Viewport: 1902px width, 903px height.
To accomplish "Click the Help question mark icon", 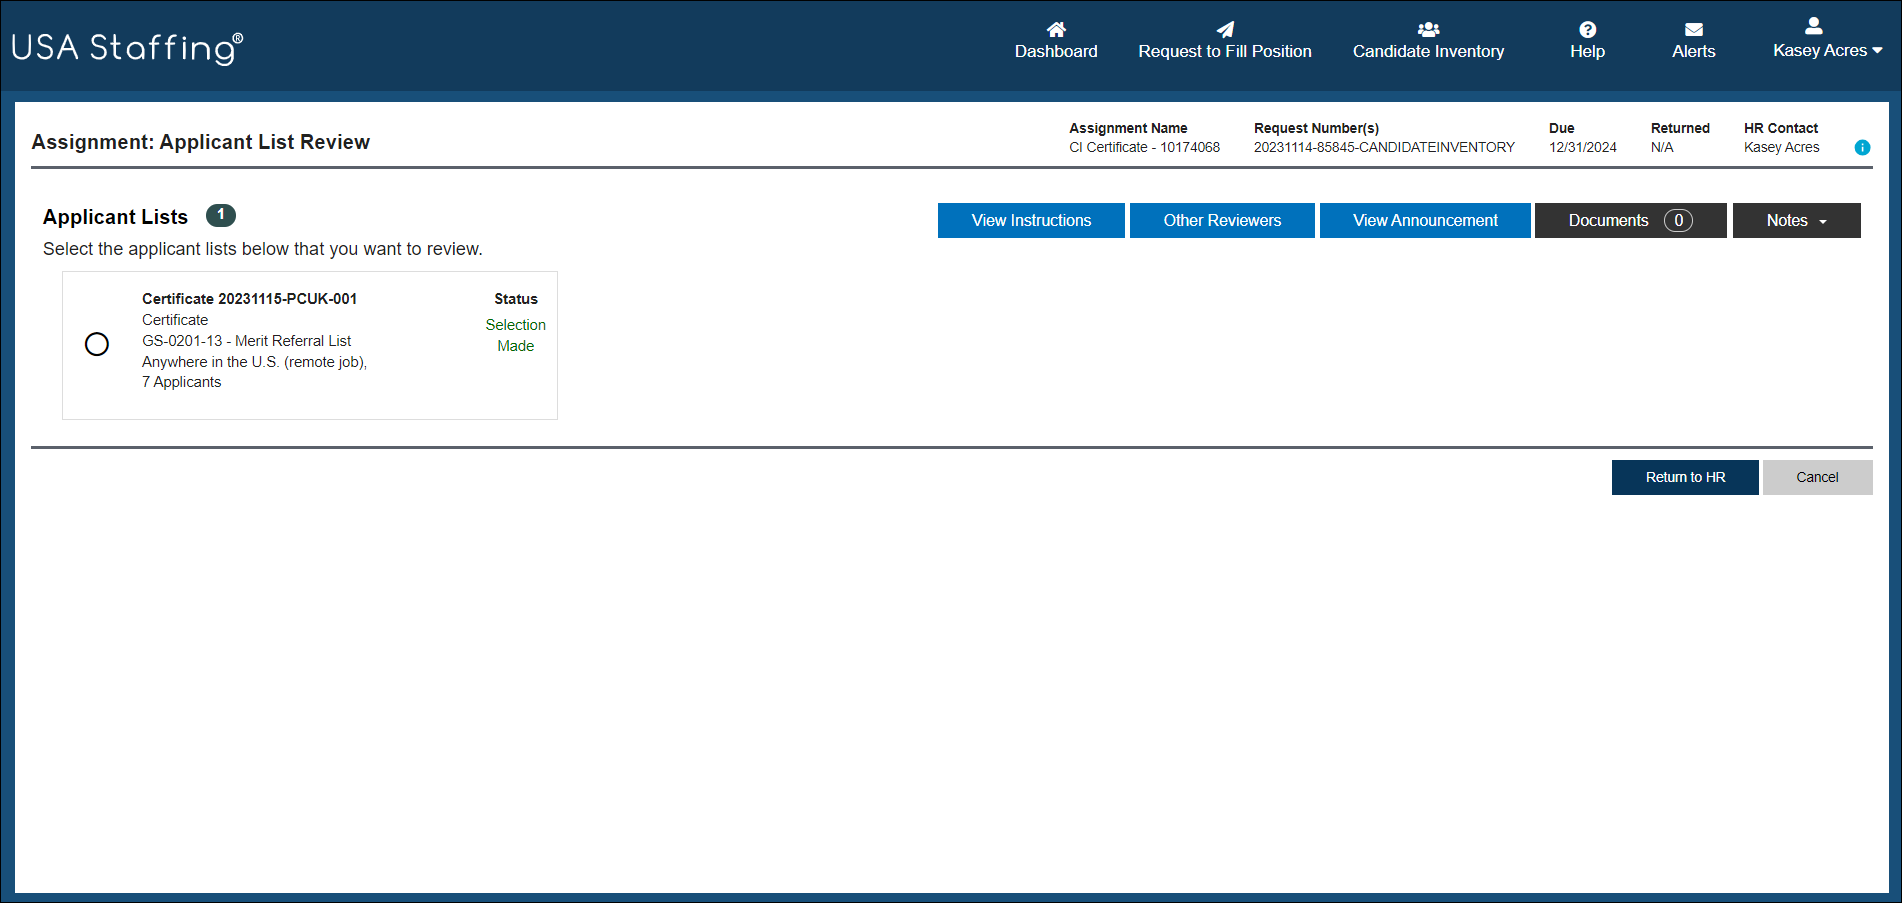I will (1586, 28).
